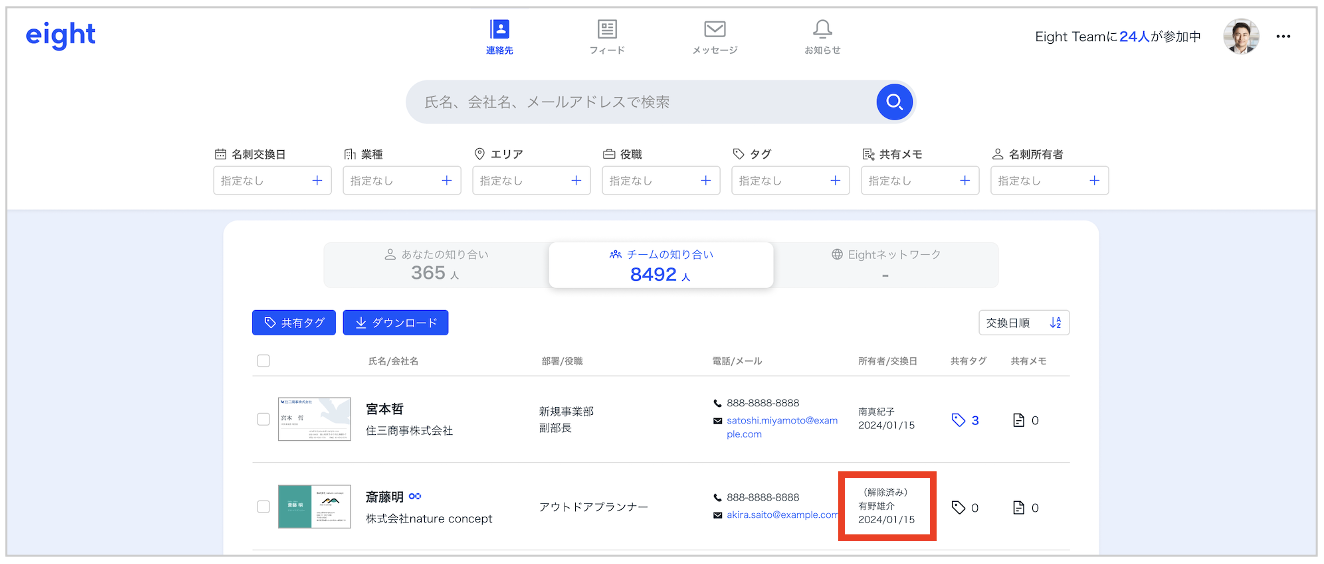The image size is (1324, 564).
Task: Switch to あなたの知り合い tab
Action: click(436, 265)
